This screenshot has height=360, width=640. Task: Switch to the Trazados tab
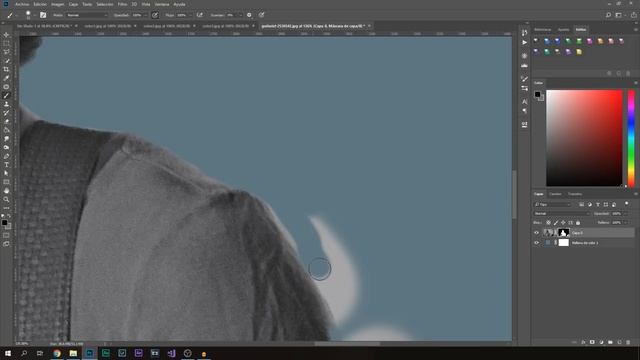coord(575,194)
